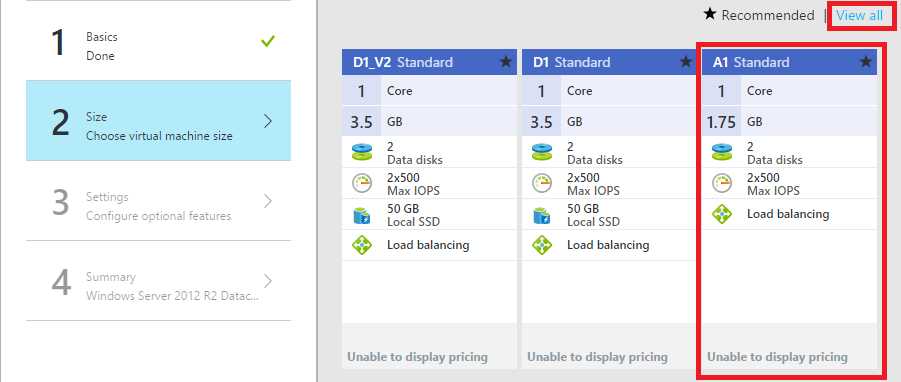Open step 4 Summary

click(x=159, y=281)
